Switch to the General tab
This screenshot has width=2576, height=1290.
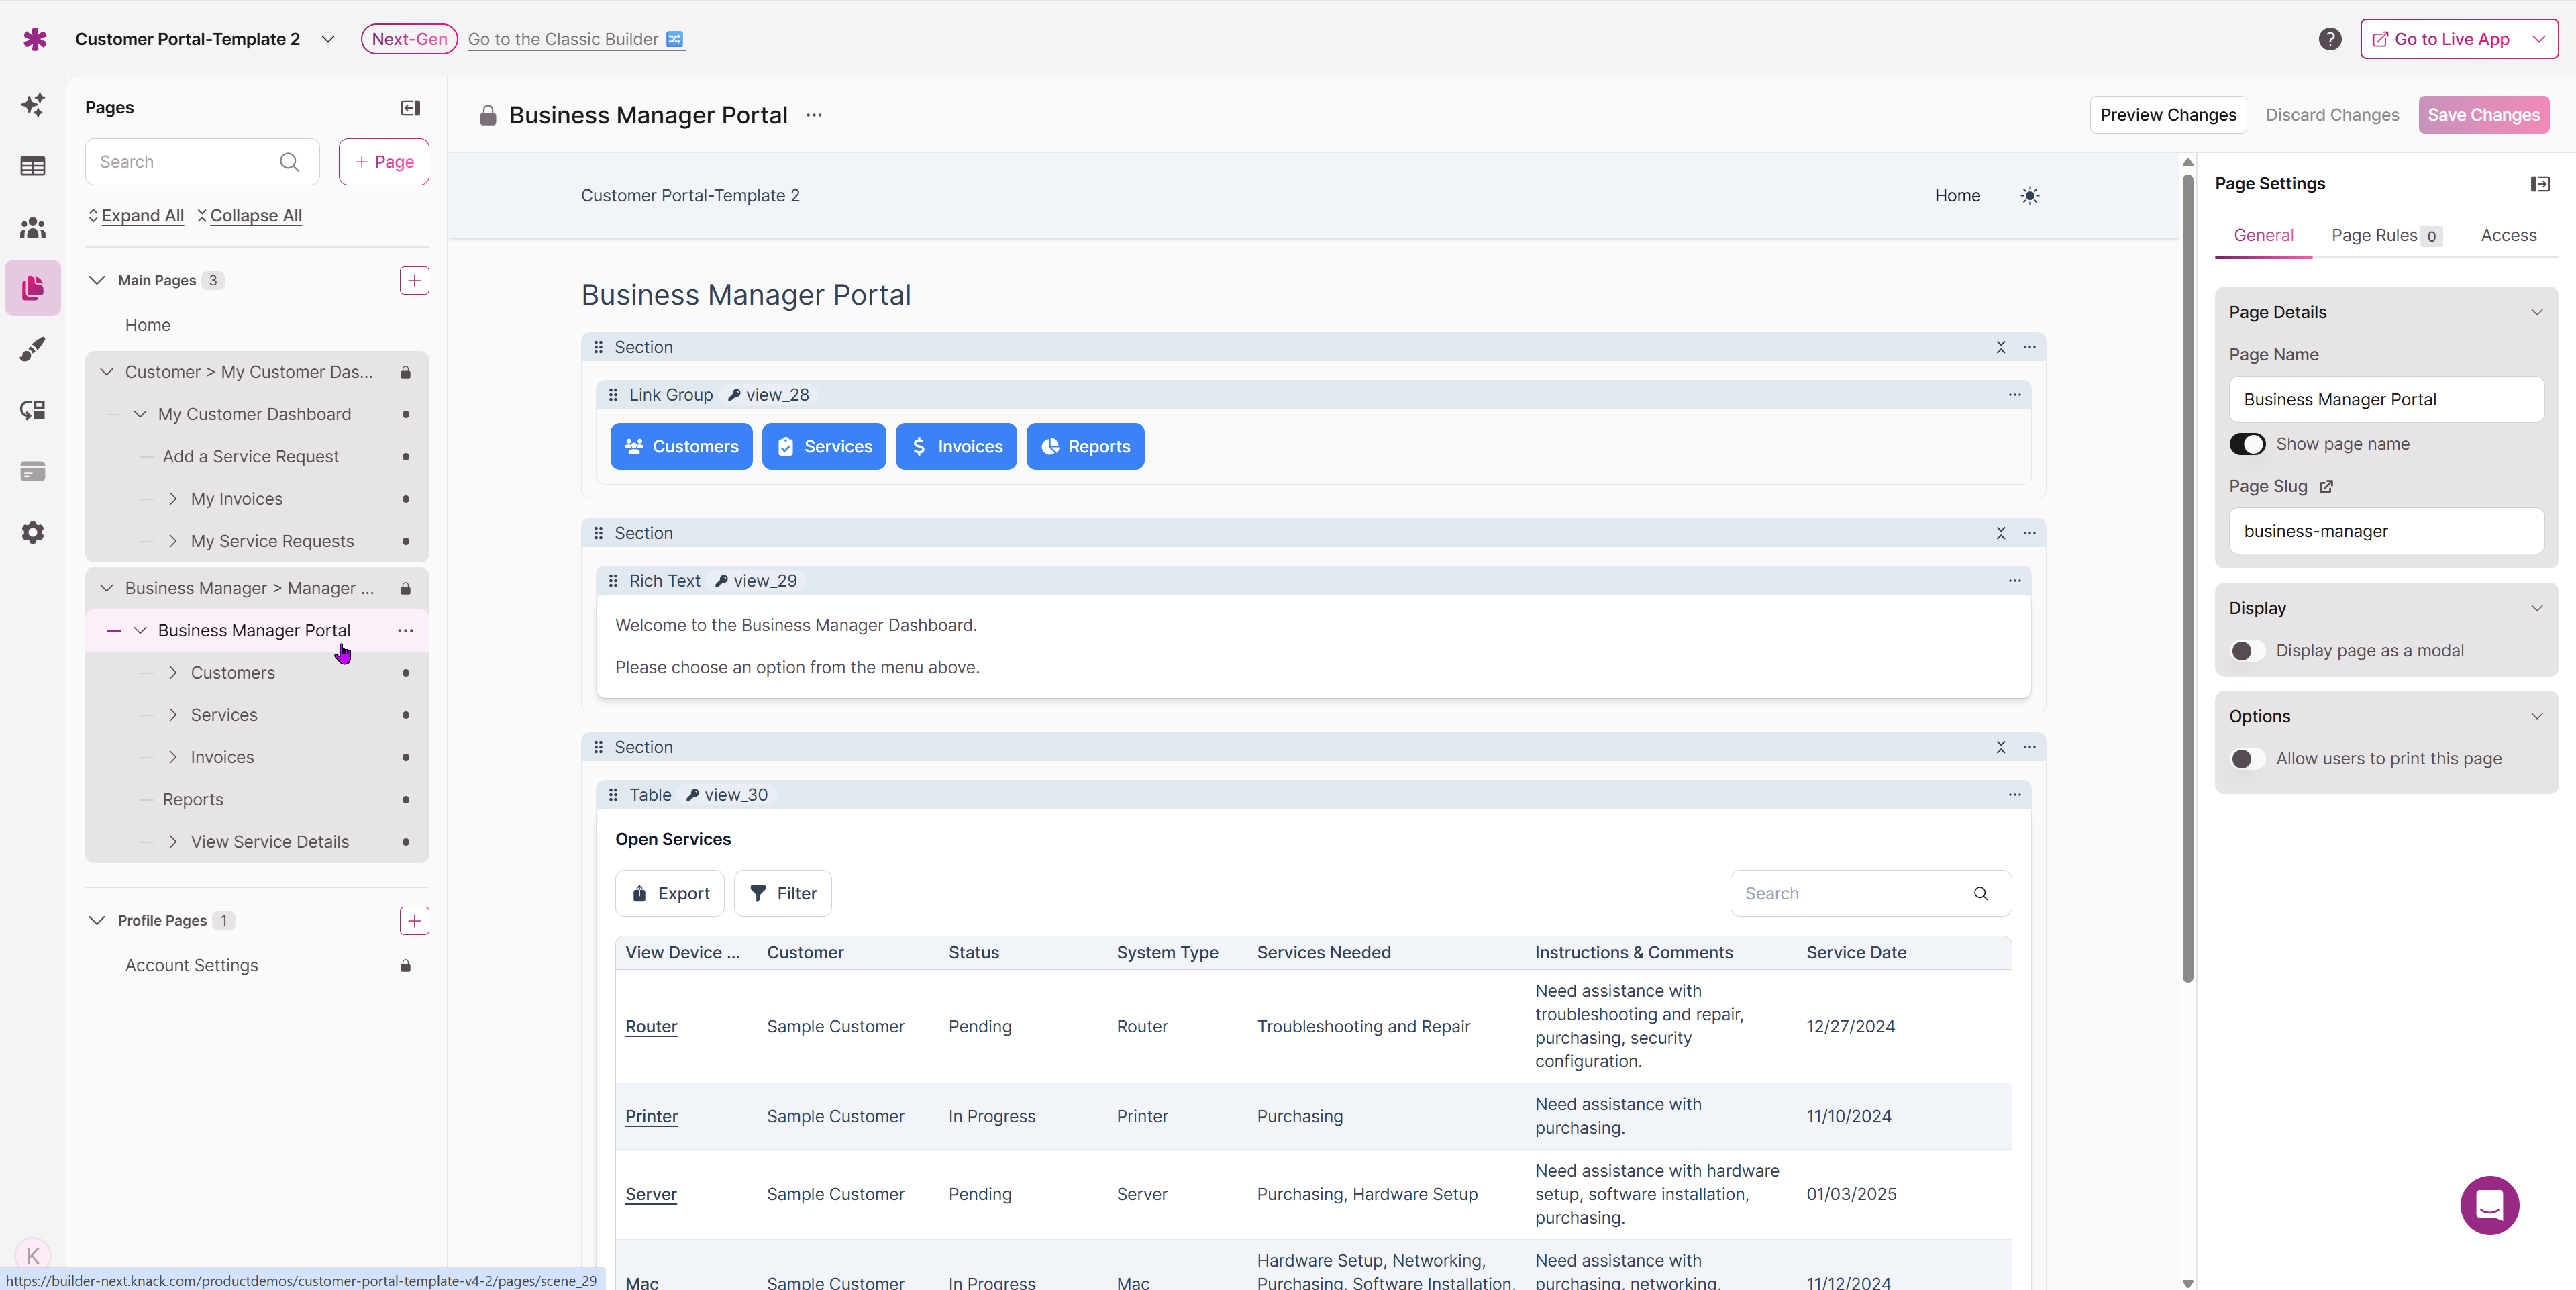coord(2263,236)
